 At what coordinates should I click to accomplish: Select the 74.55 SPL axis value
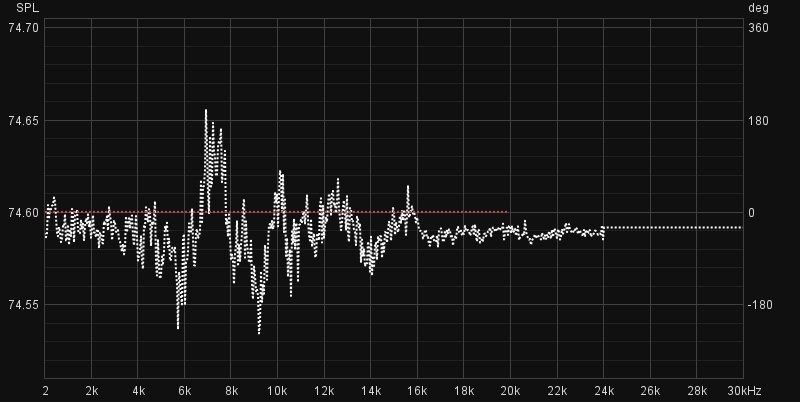23,305
